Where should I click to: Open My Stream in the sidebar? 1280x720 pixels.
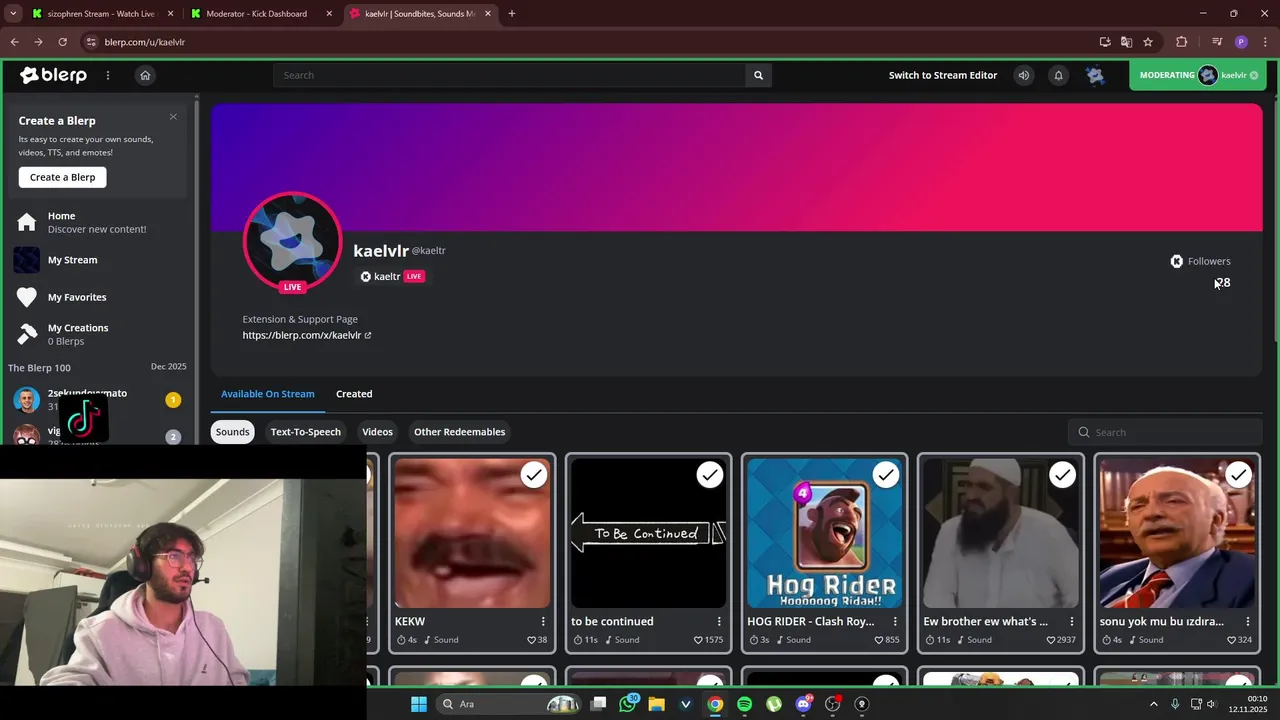[x=97, y=260]
